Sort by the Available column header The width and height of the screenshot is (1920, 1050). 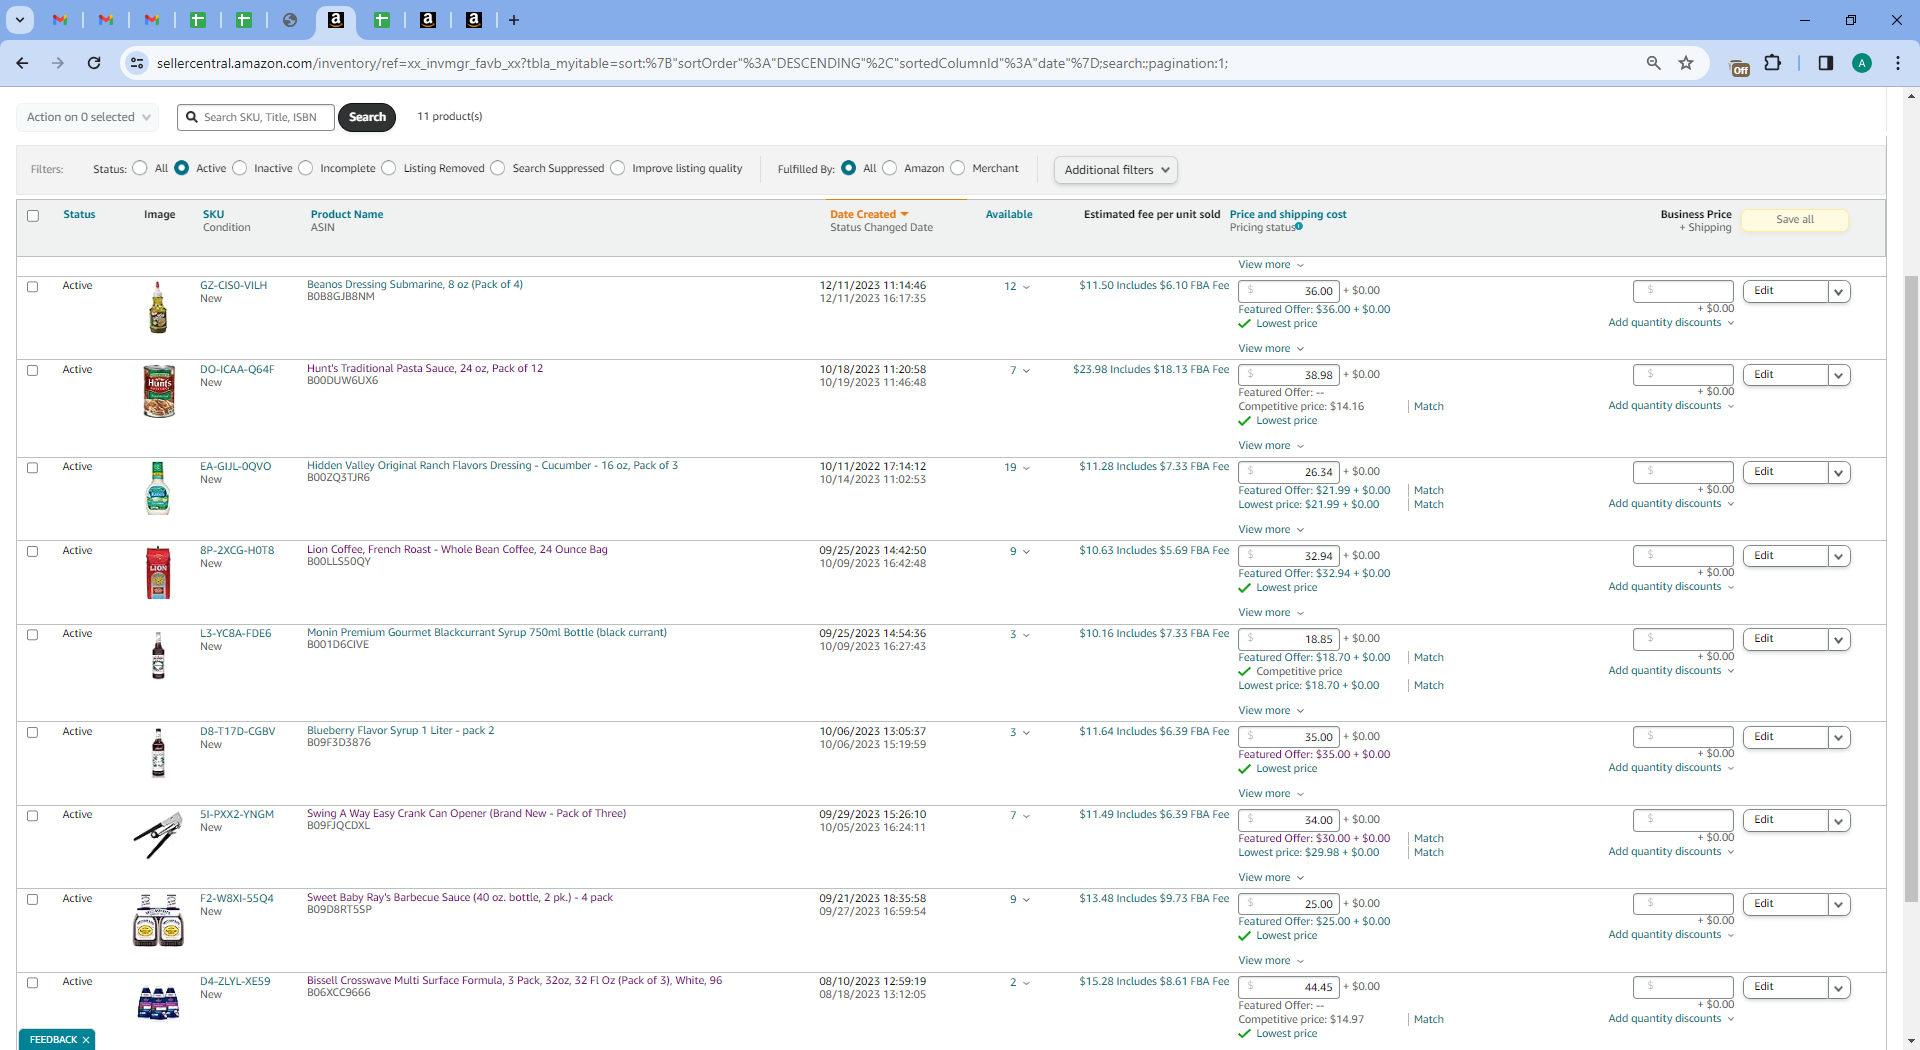[1009, 214]
